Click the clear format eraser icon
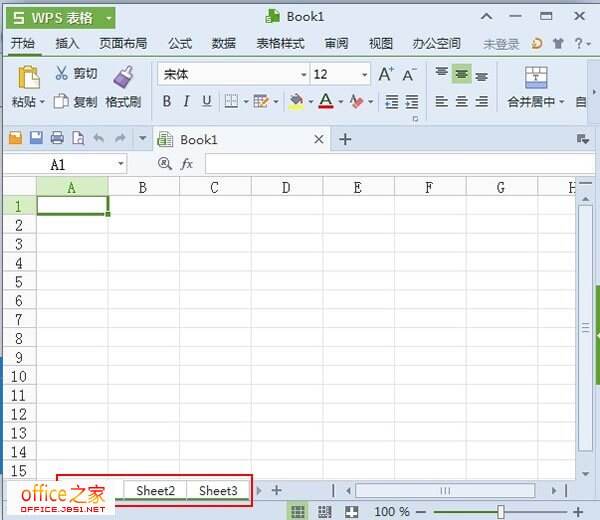600x520 pixels. [357, 101]
